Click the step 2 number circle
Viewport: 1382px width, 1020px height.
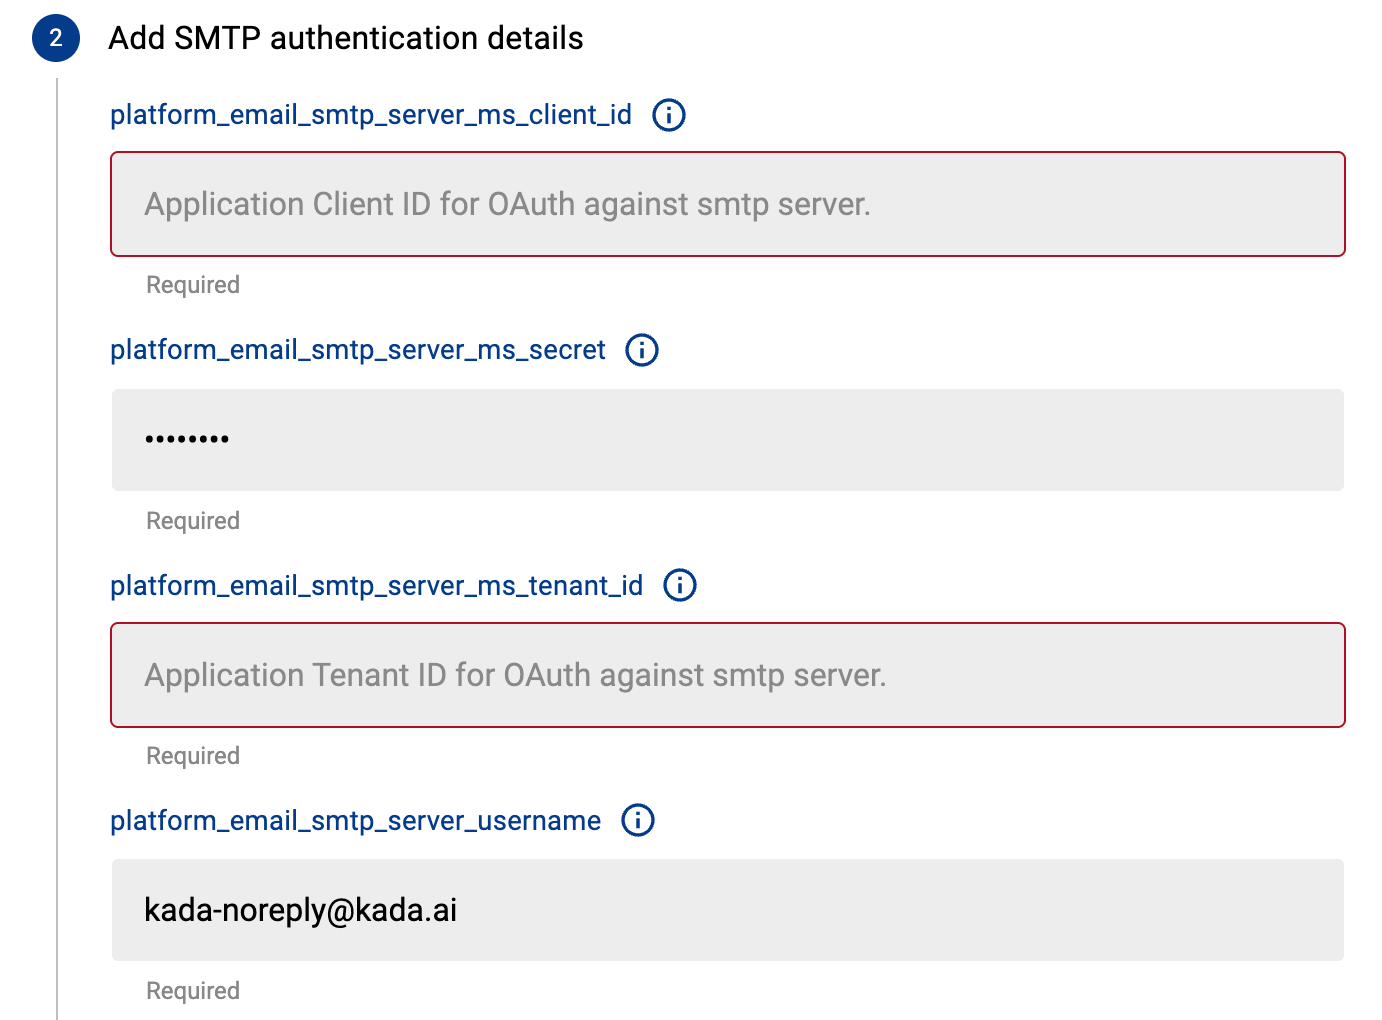click(x=56, y=38)
